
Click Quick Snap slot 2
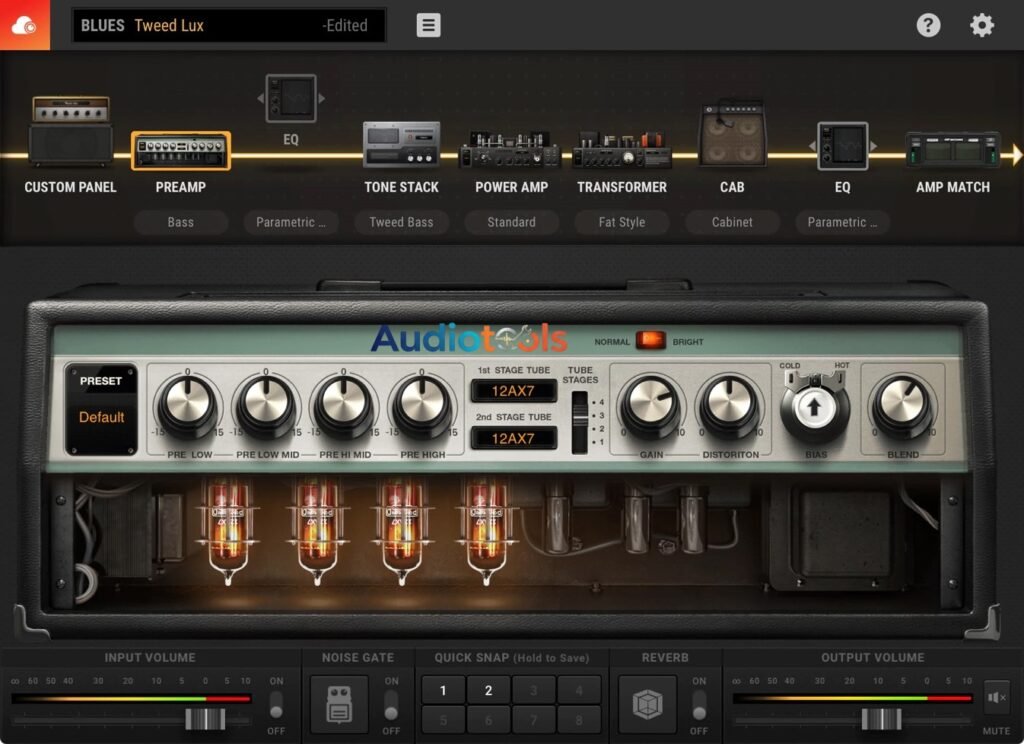click(489, 690)
